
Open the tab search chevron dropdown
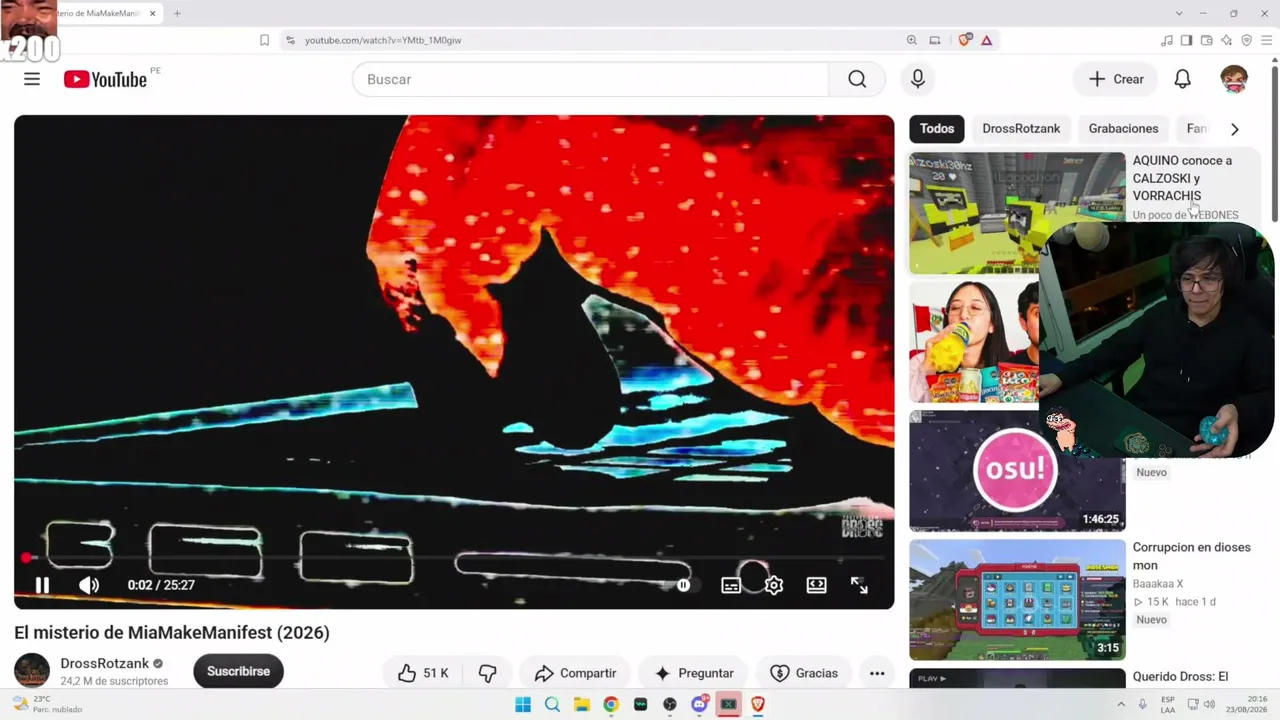click(x=1179, y=13)
